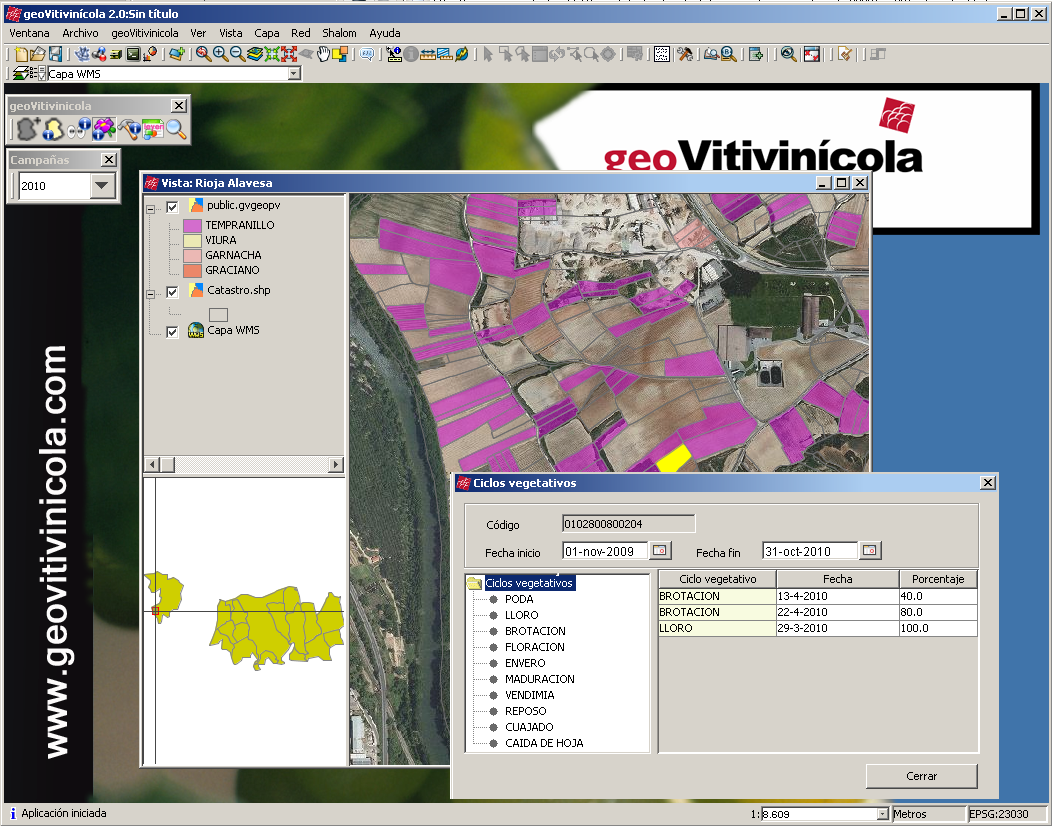Click the magnifying glass in geoVitivinicola palette
Viewport: 1052px width, 826px height.
[x=176, y=128]
